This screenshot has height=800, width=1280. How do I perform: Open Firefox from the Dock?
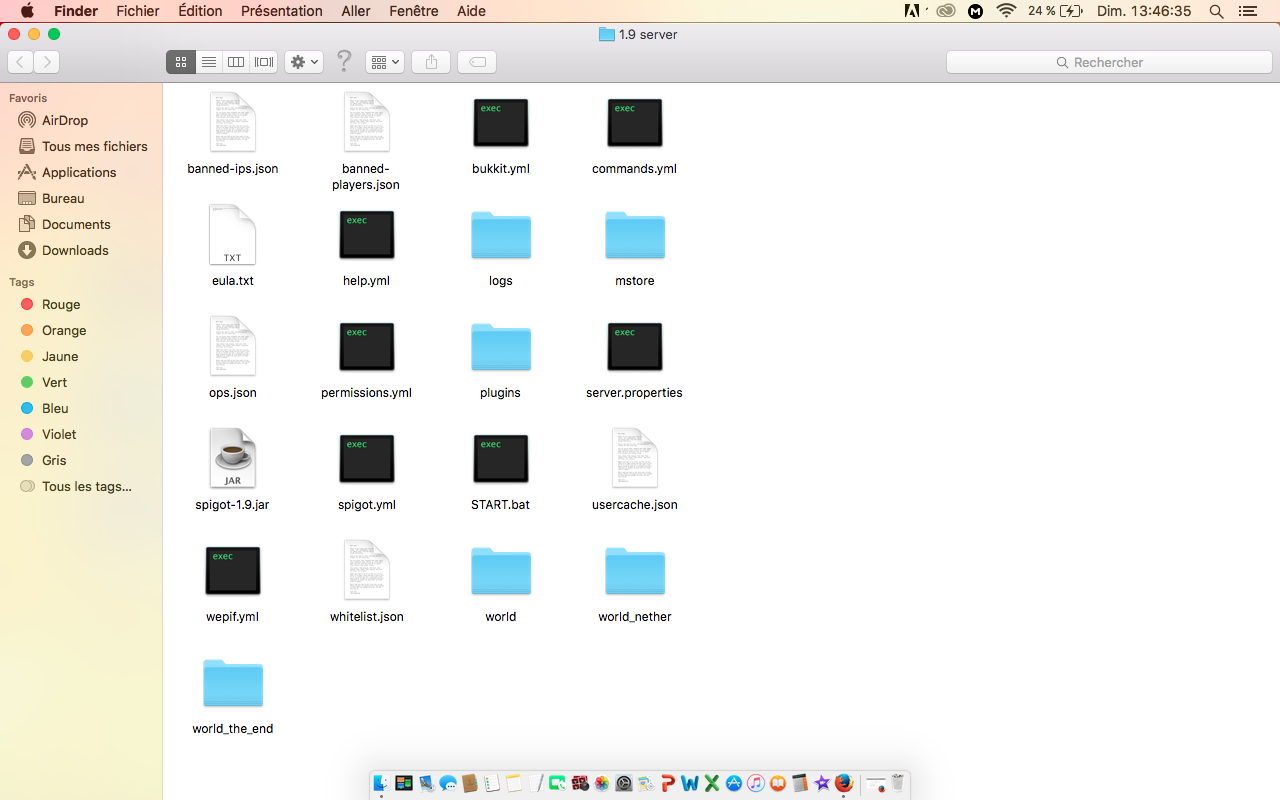pyautogui.click(x=843, y=783)
